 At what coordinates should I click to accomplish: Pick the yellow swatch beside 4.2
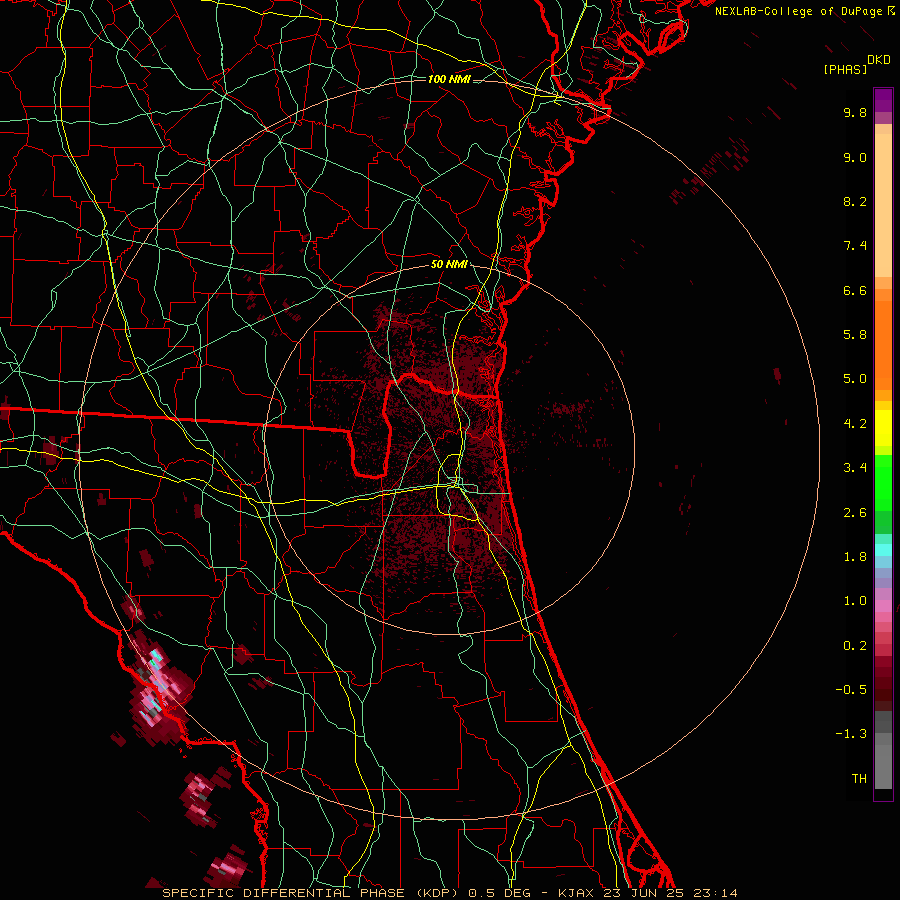883,428
